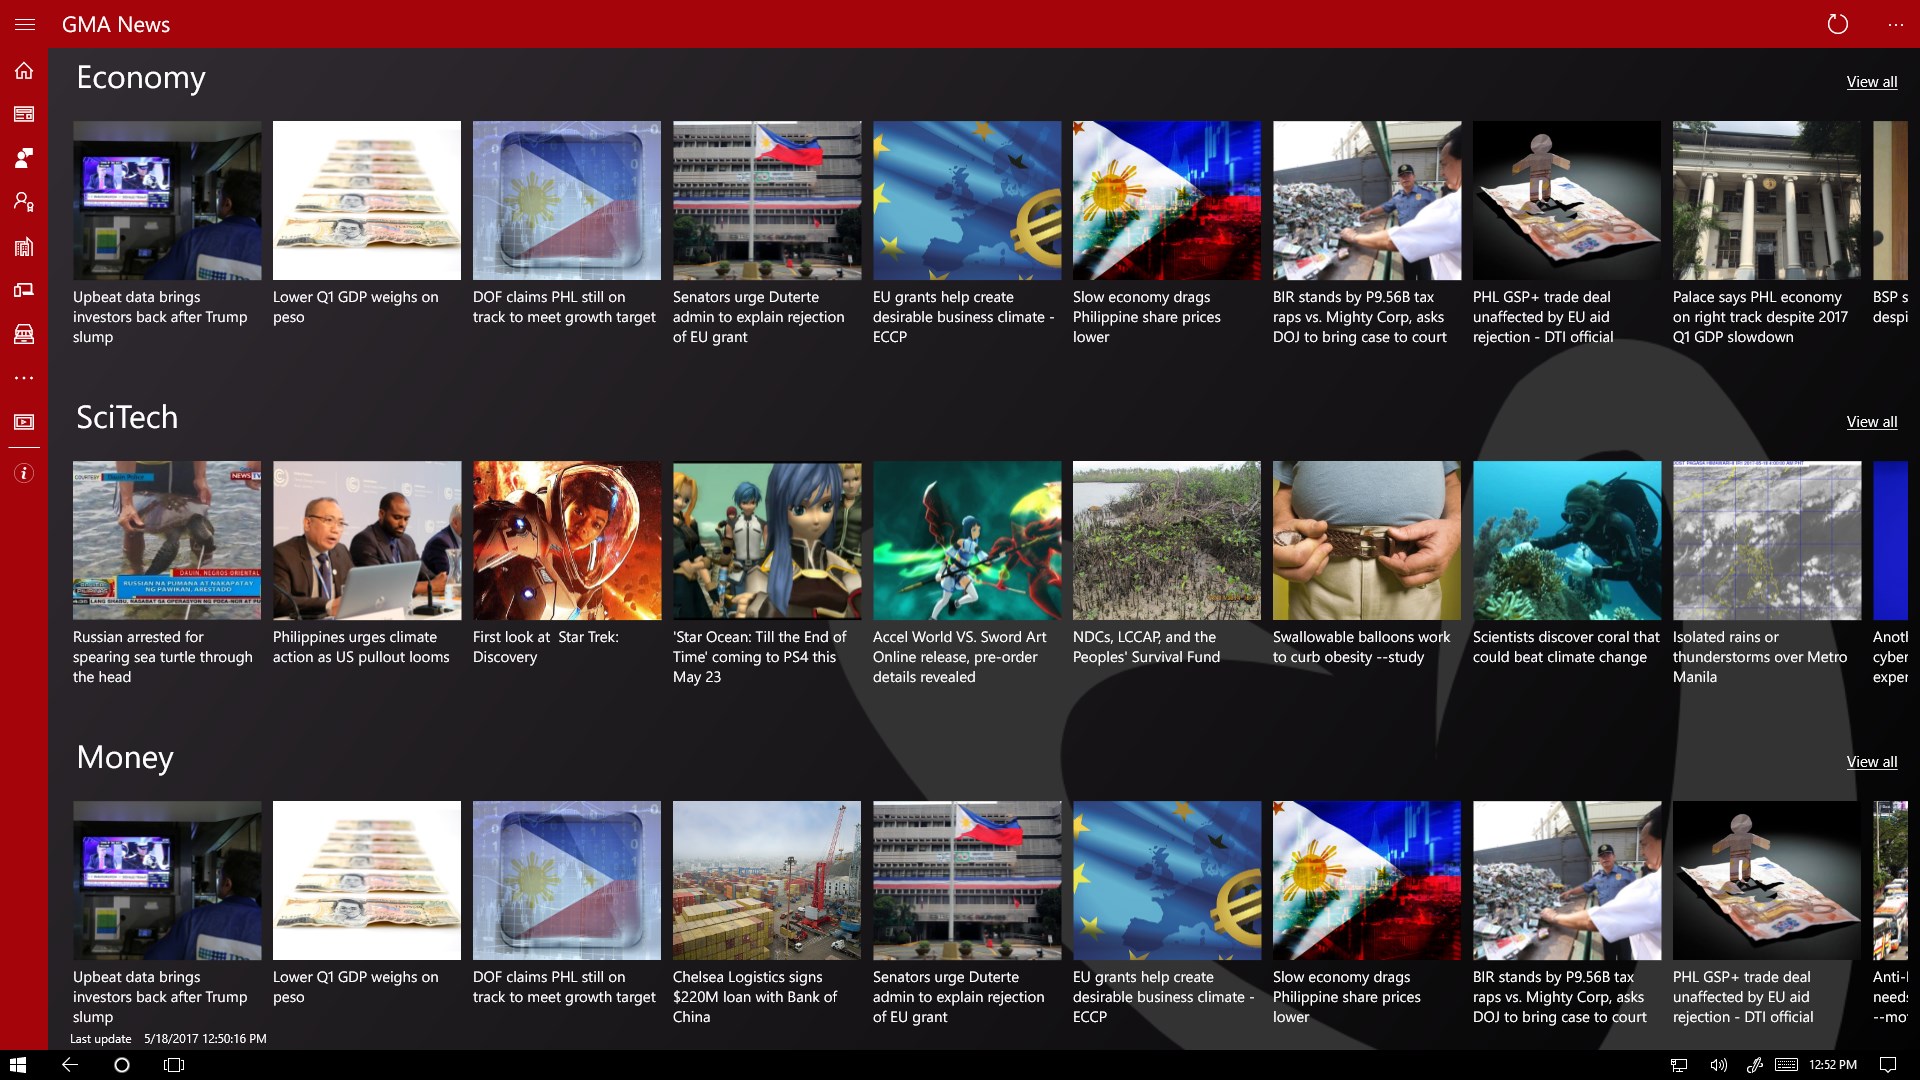The image size is (1920, 1080).
Task: Open the info about icon
Action: [x=24, y=473]
